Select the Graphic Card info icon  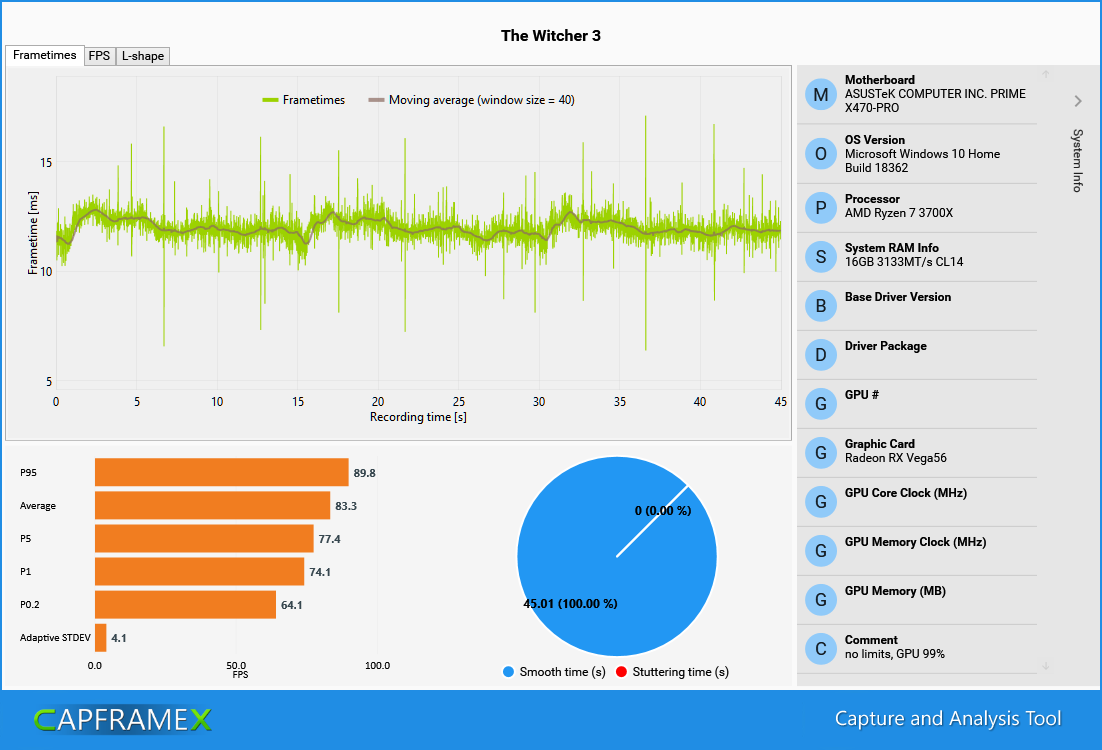[820, 452]
